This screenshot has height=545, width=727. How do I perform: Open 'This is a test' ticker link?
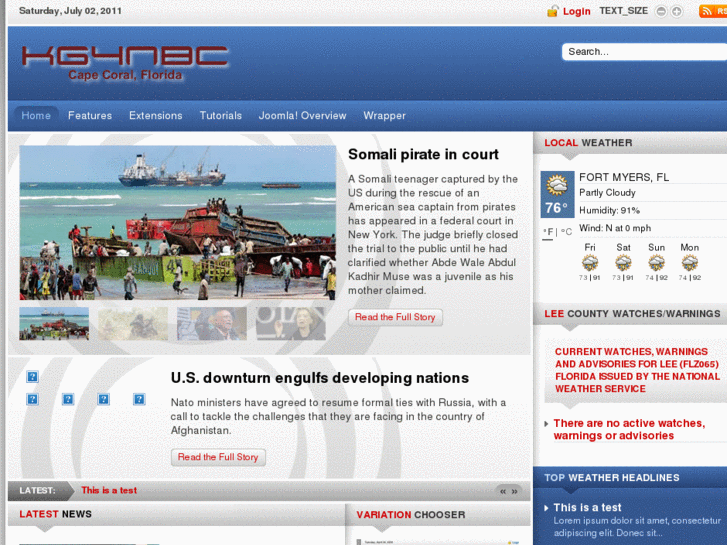(x=109, y=490)
